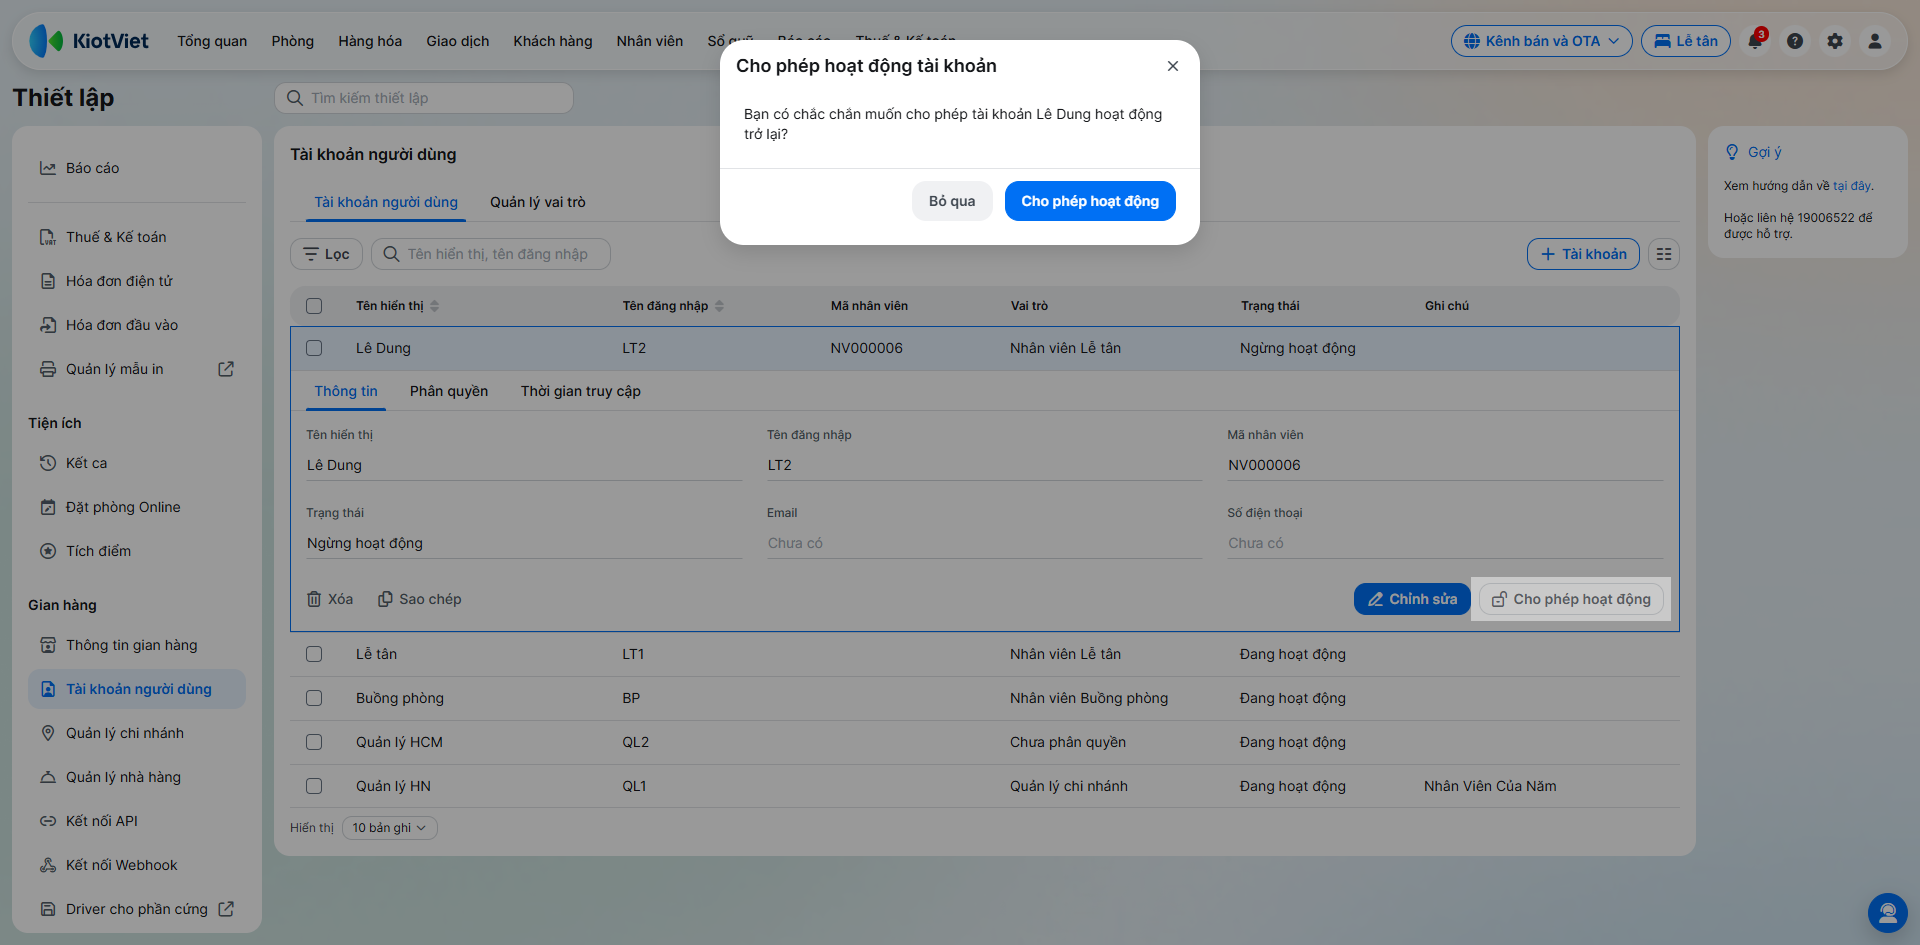Image resolution: width=1920 pixels, height=945 pixels.
Task: Click the Lễ tân button in header
Action: (1686, 41)
